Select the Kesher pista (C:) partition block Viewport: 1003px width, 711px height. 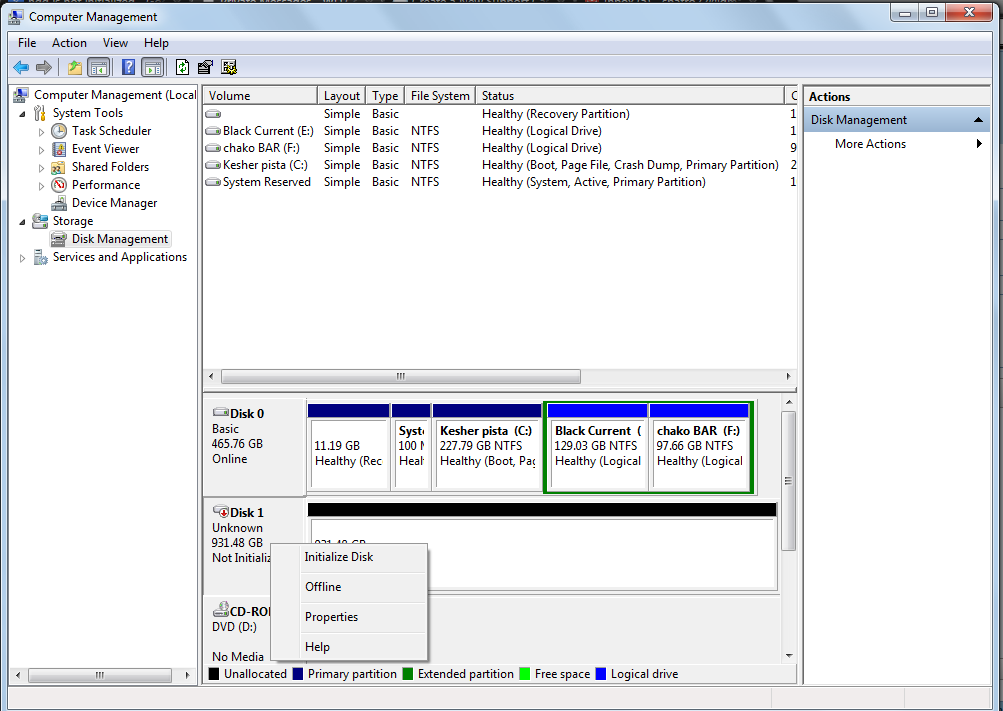[x=487, y=446]
